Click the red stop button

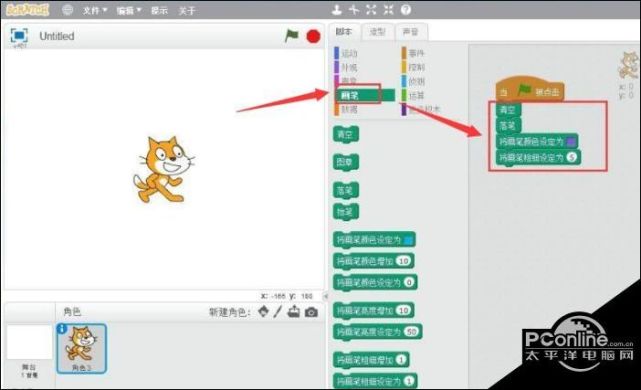[313, 36]
